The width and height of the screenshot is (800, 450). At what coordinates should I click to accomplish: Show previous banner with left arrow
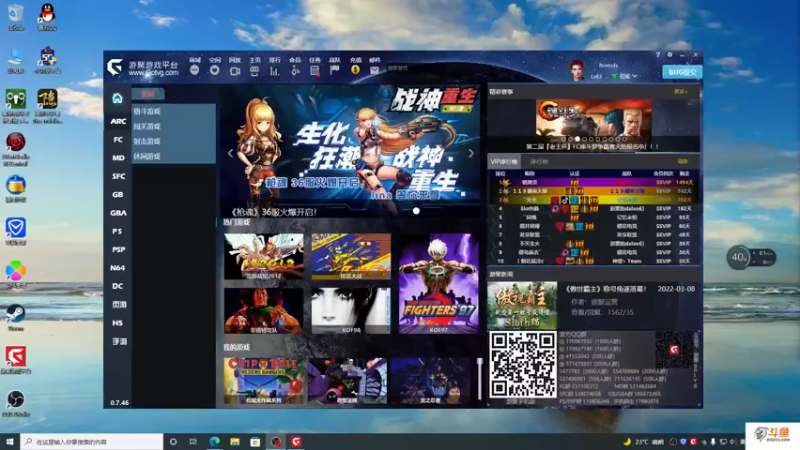[x=231, y=153]
